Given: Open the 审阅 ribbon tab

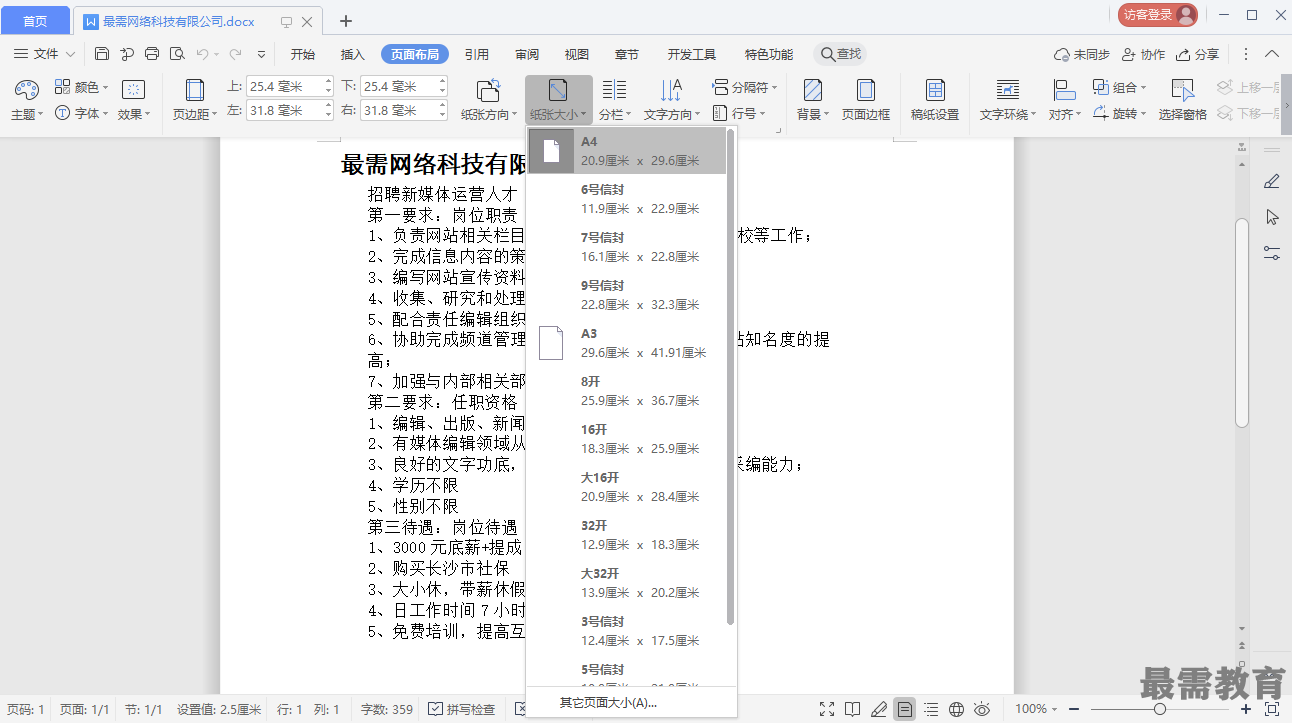Looking at the screenshot, I should point(527,54).
